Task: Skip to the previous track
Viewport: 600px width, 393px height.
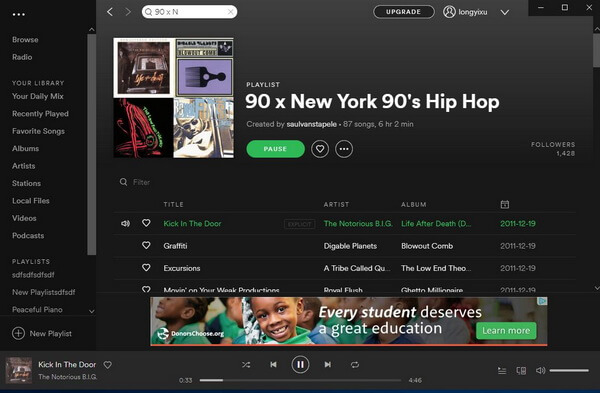Action: (273, 364)
